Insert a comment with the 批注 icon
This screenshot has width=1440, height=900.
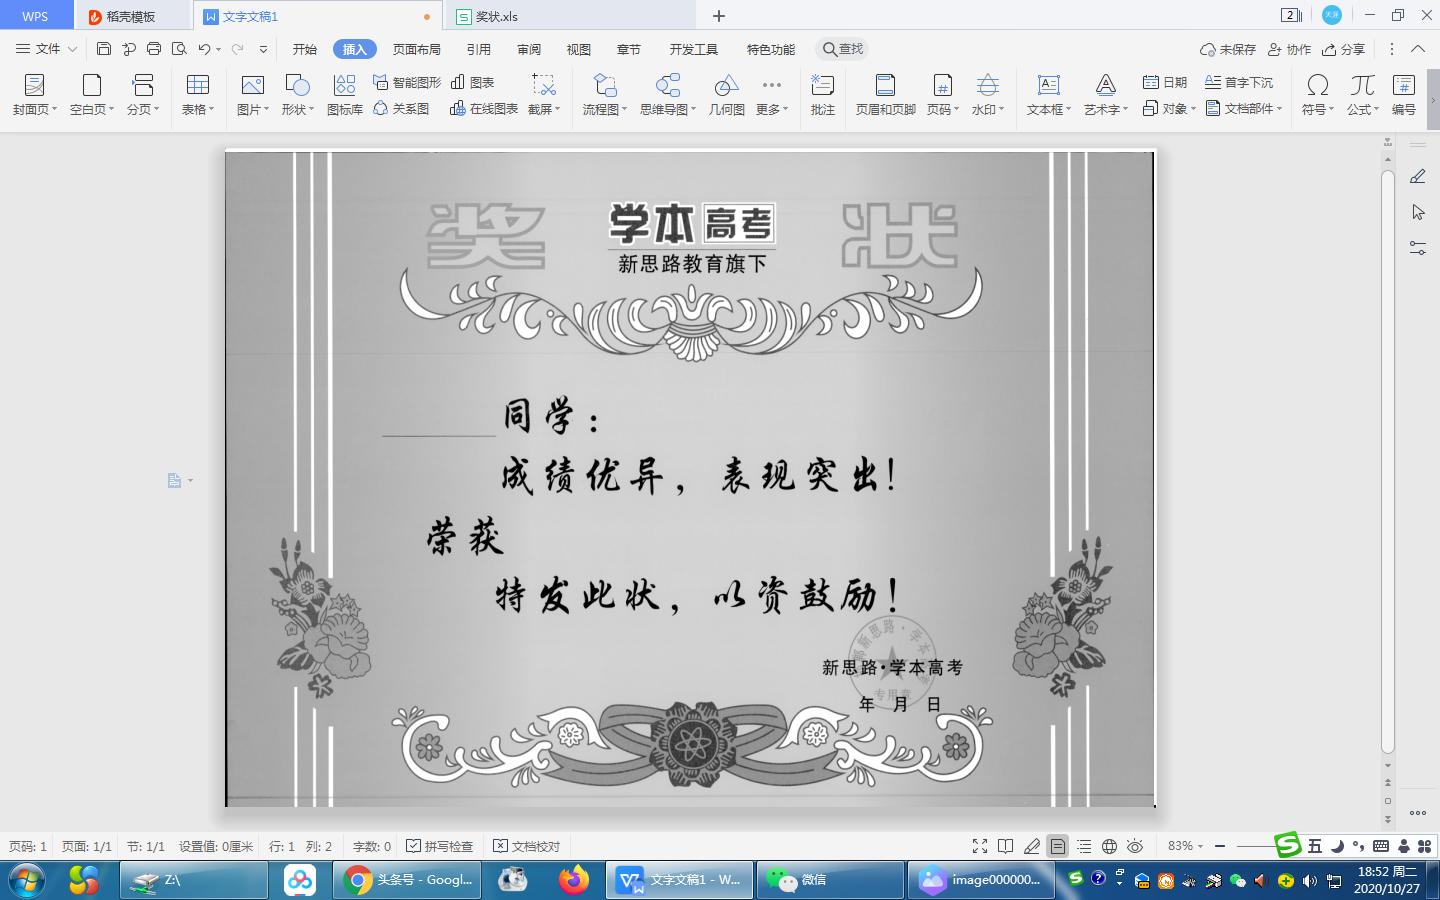coord(822,95)
